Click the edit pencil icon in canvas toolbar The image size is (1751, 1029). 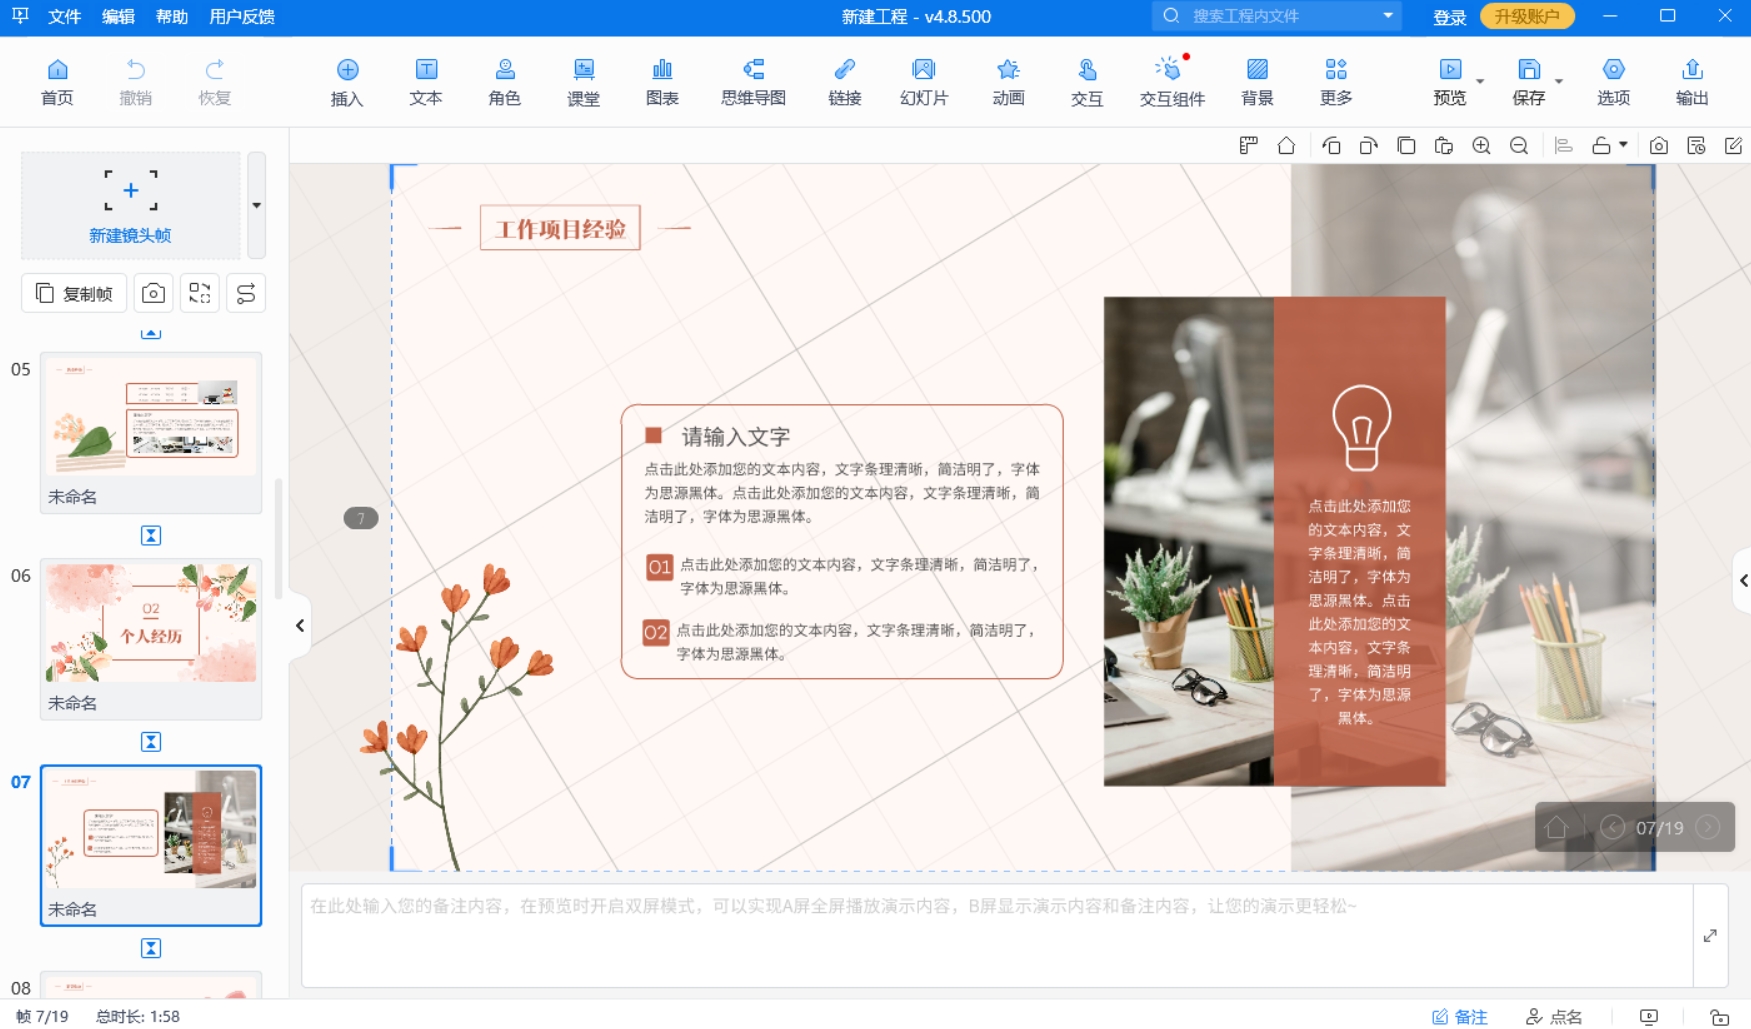[x=1733, y=146]
